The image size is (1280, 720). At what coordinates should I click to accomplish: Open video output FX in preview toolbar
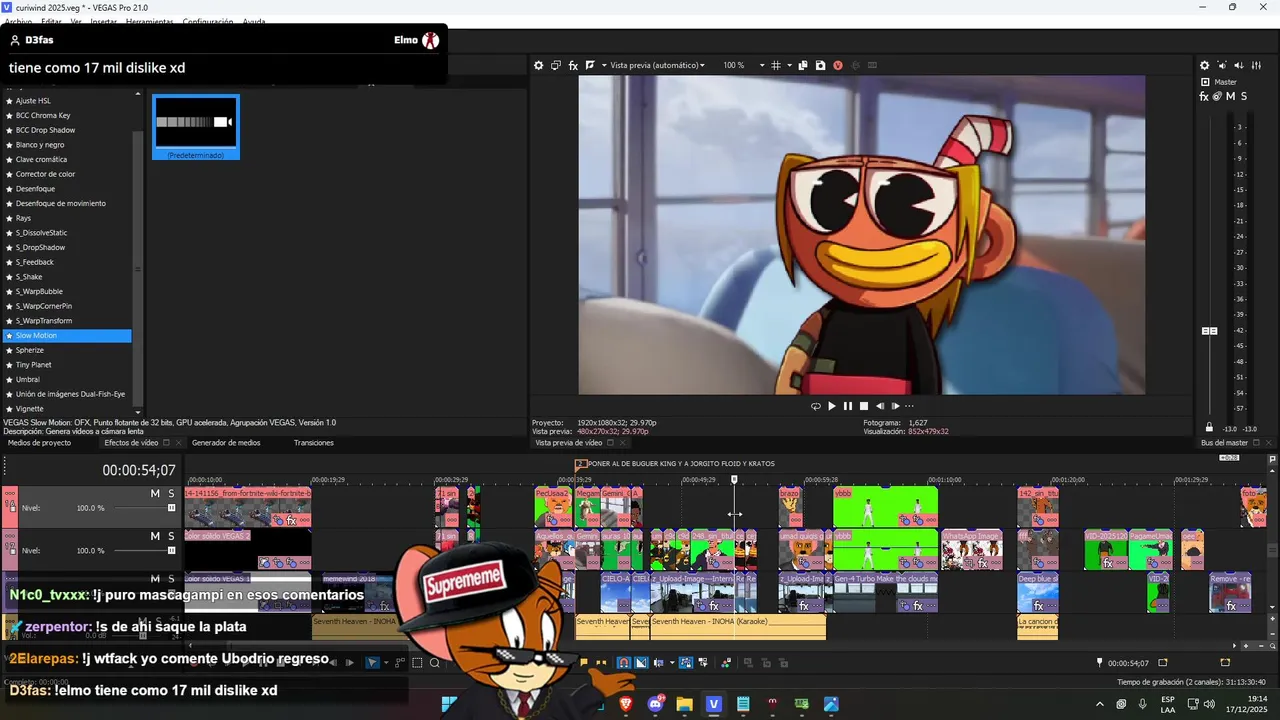574,65
